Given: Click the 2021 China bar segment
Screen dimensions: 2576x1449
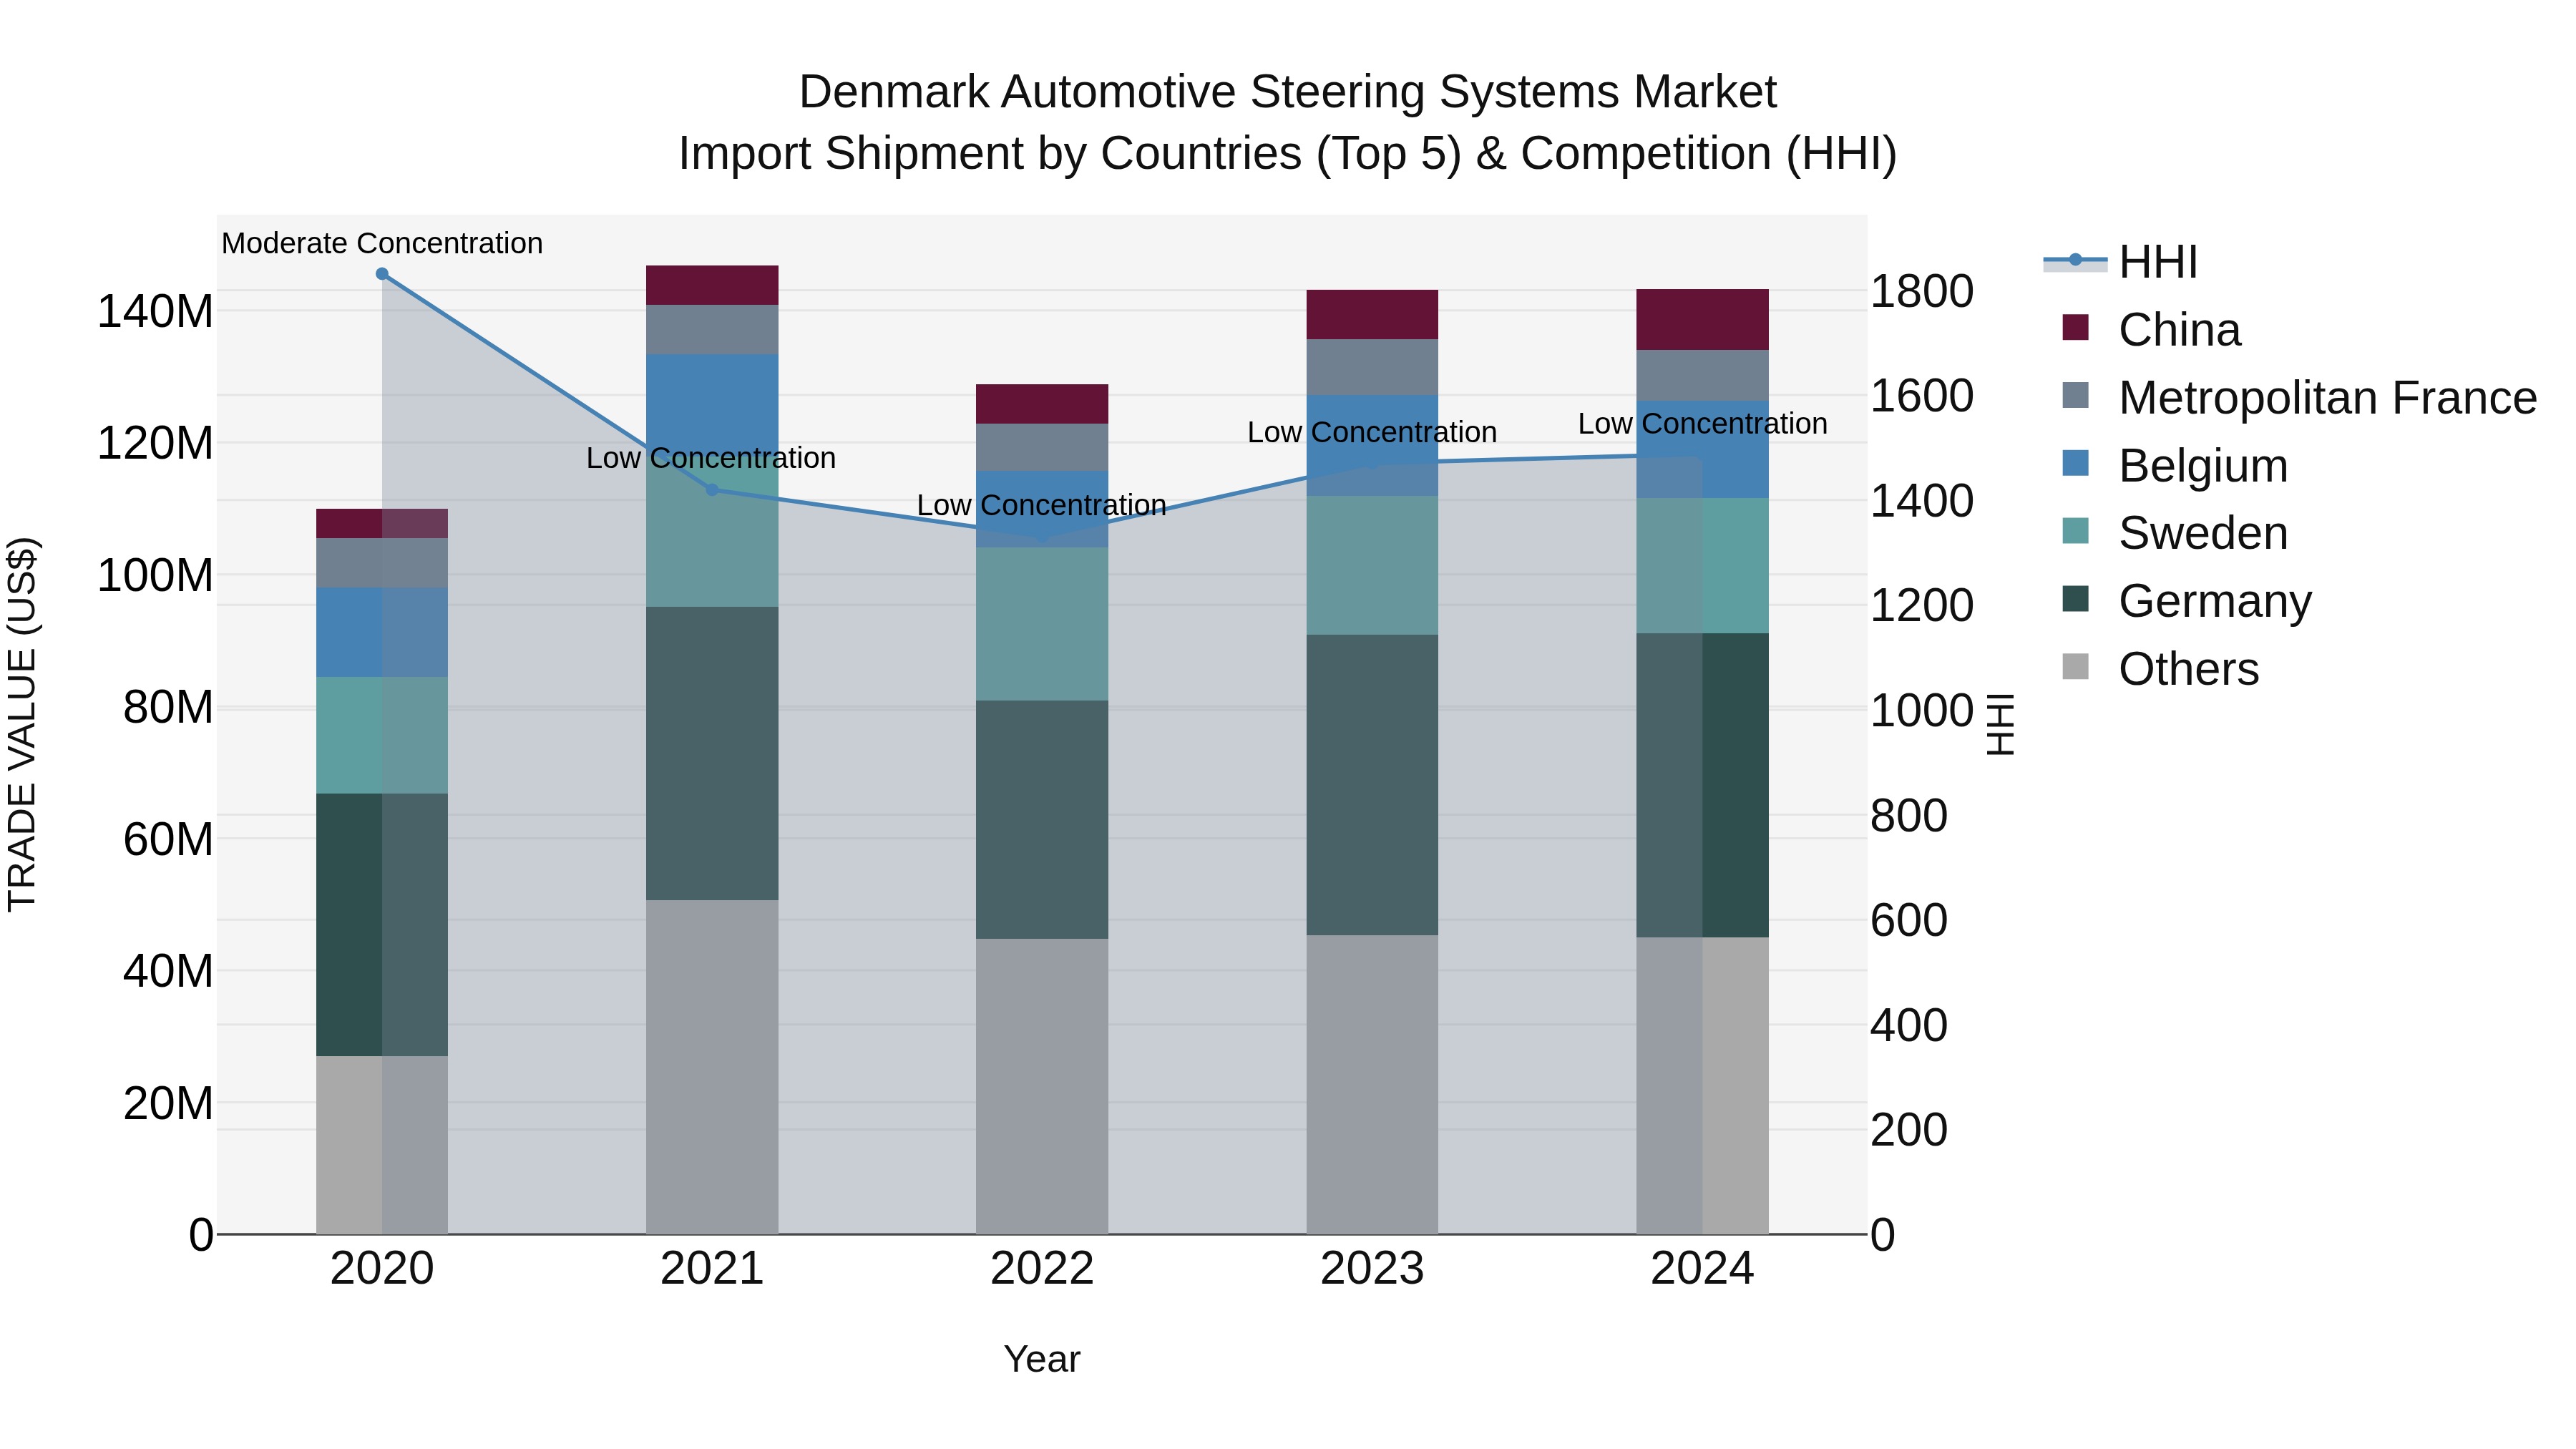Looking at the screenshot, I should (x=712, y=285).
